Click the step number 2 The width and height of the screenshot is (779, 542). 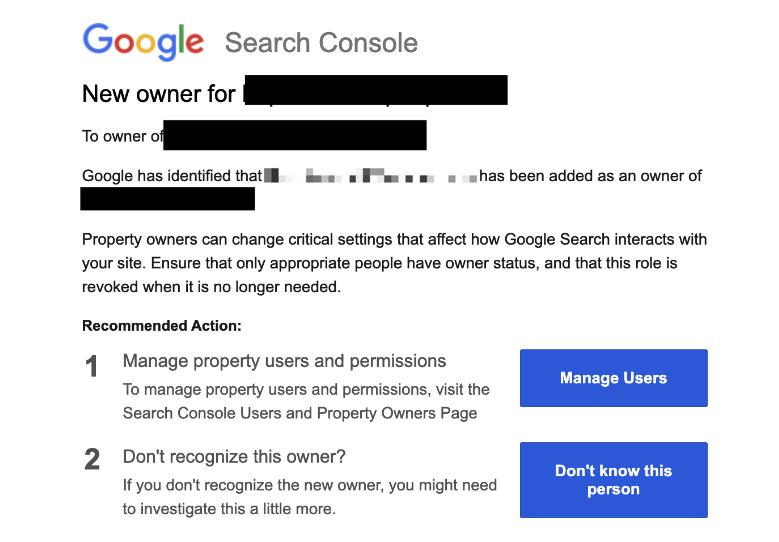pyautogui.click(x=92, y=459)
